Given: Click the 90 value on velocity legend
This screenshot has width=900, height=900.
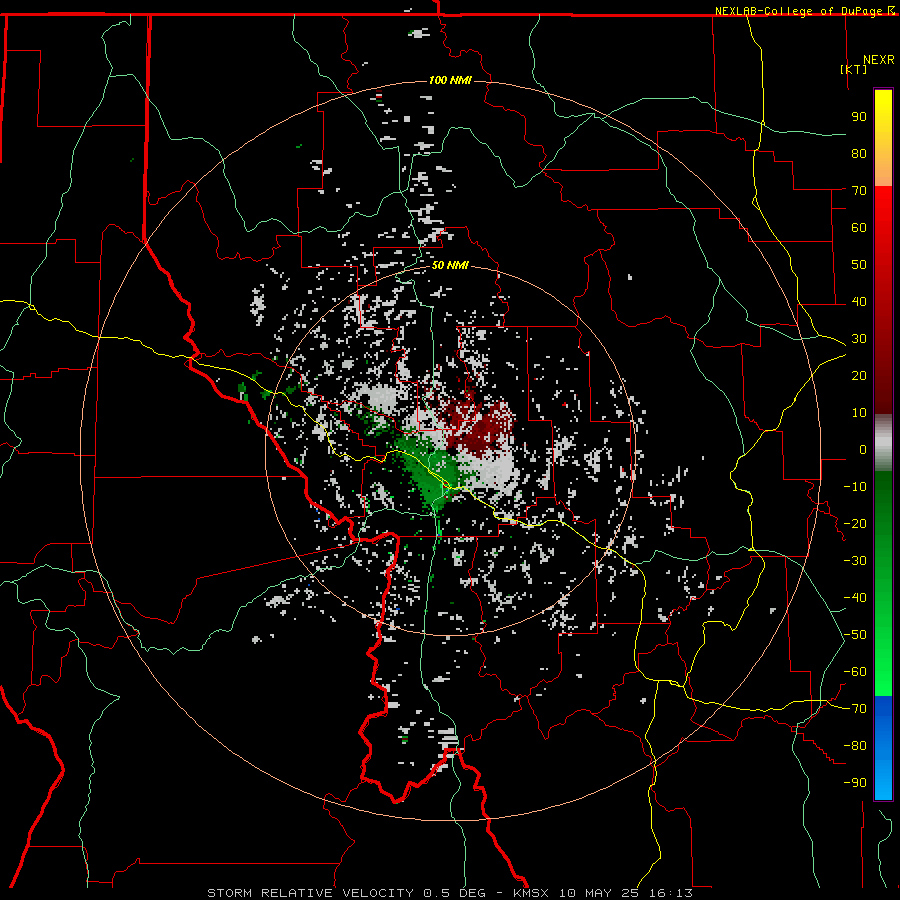Looking at the screenshot, I should coord(859,117).
